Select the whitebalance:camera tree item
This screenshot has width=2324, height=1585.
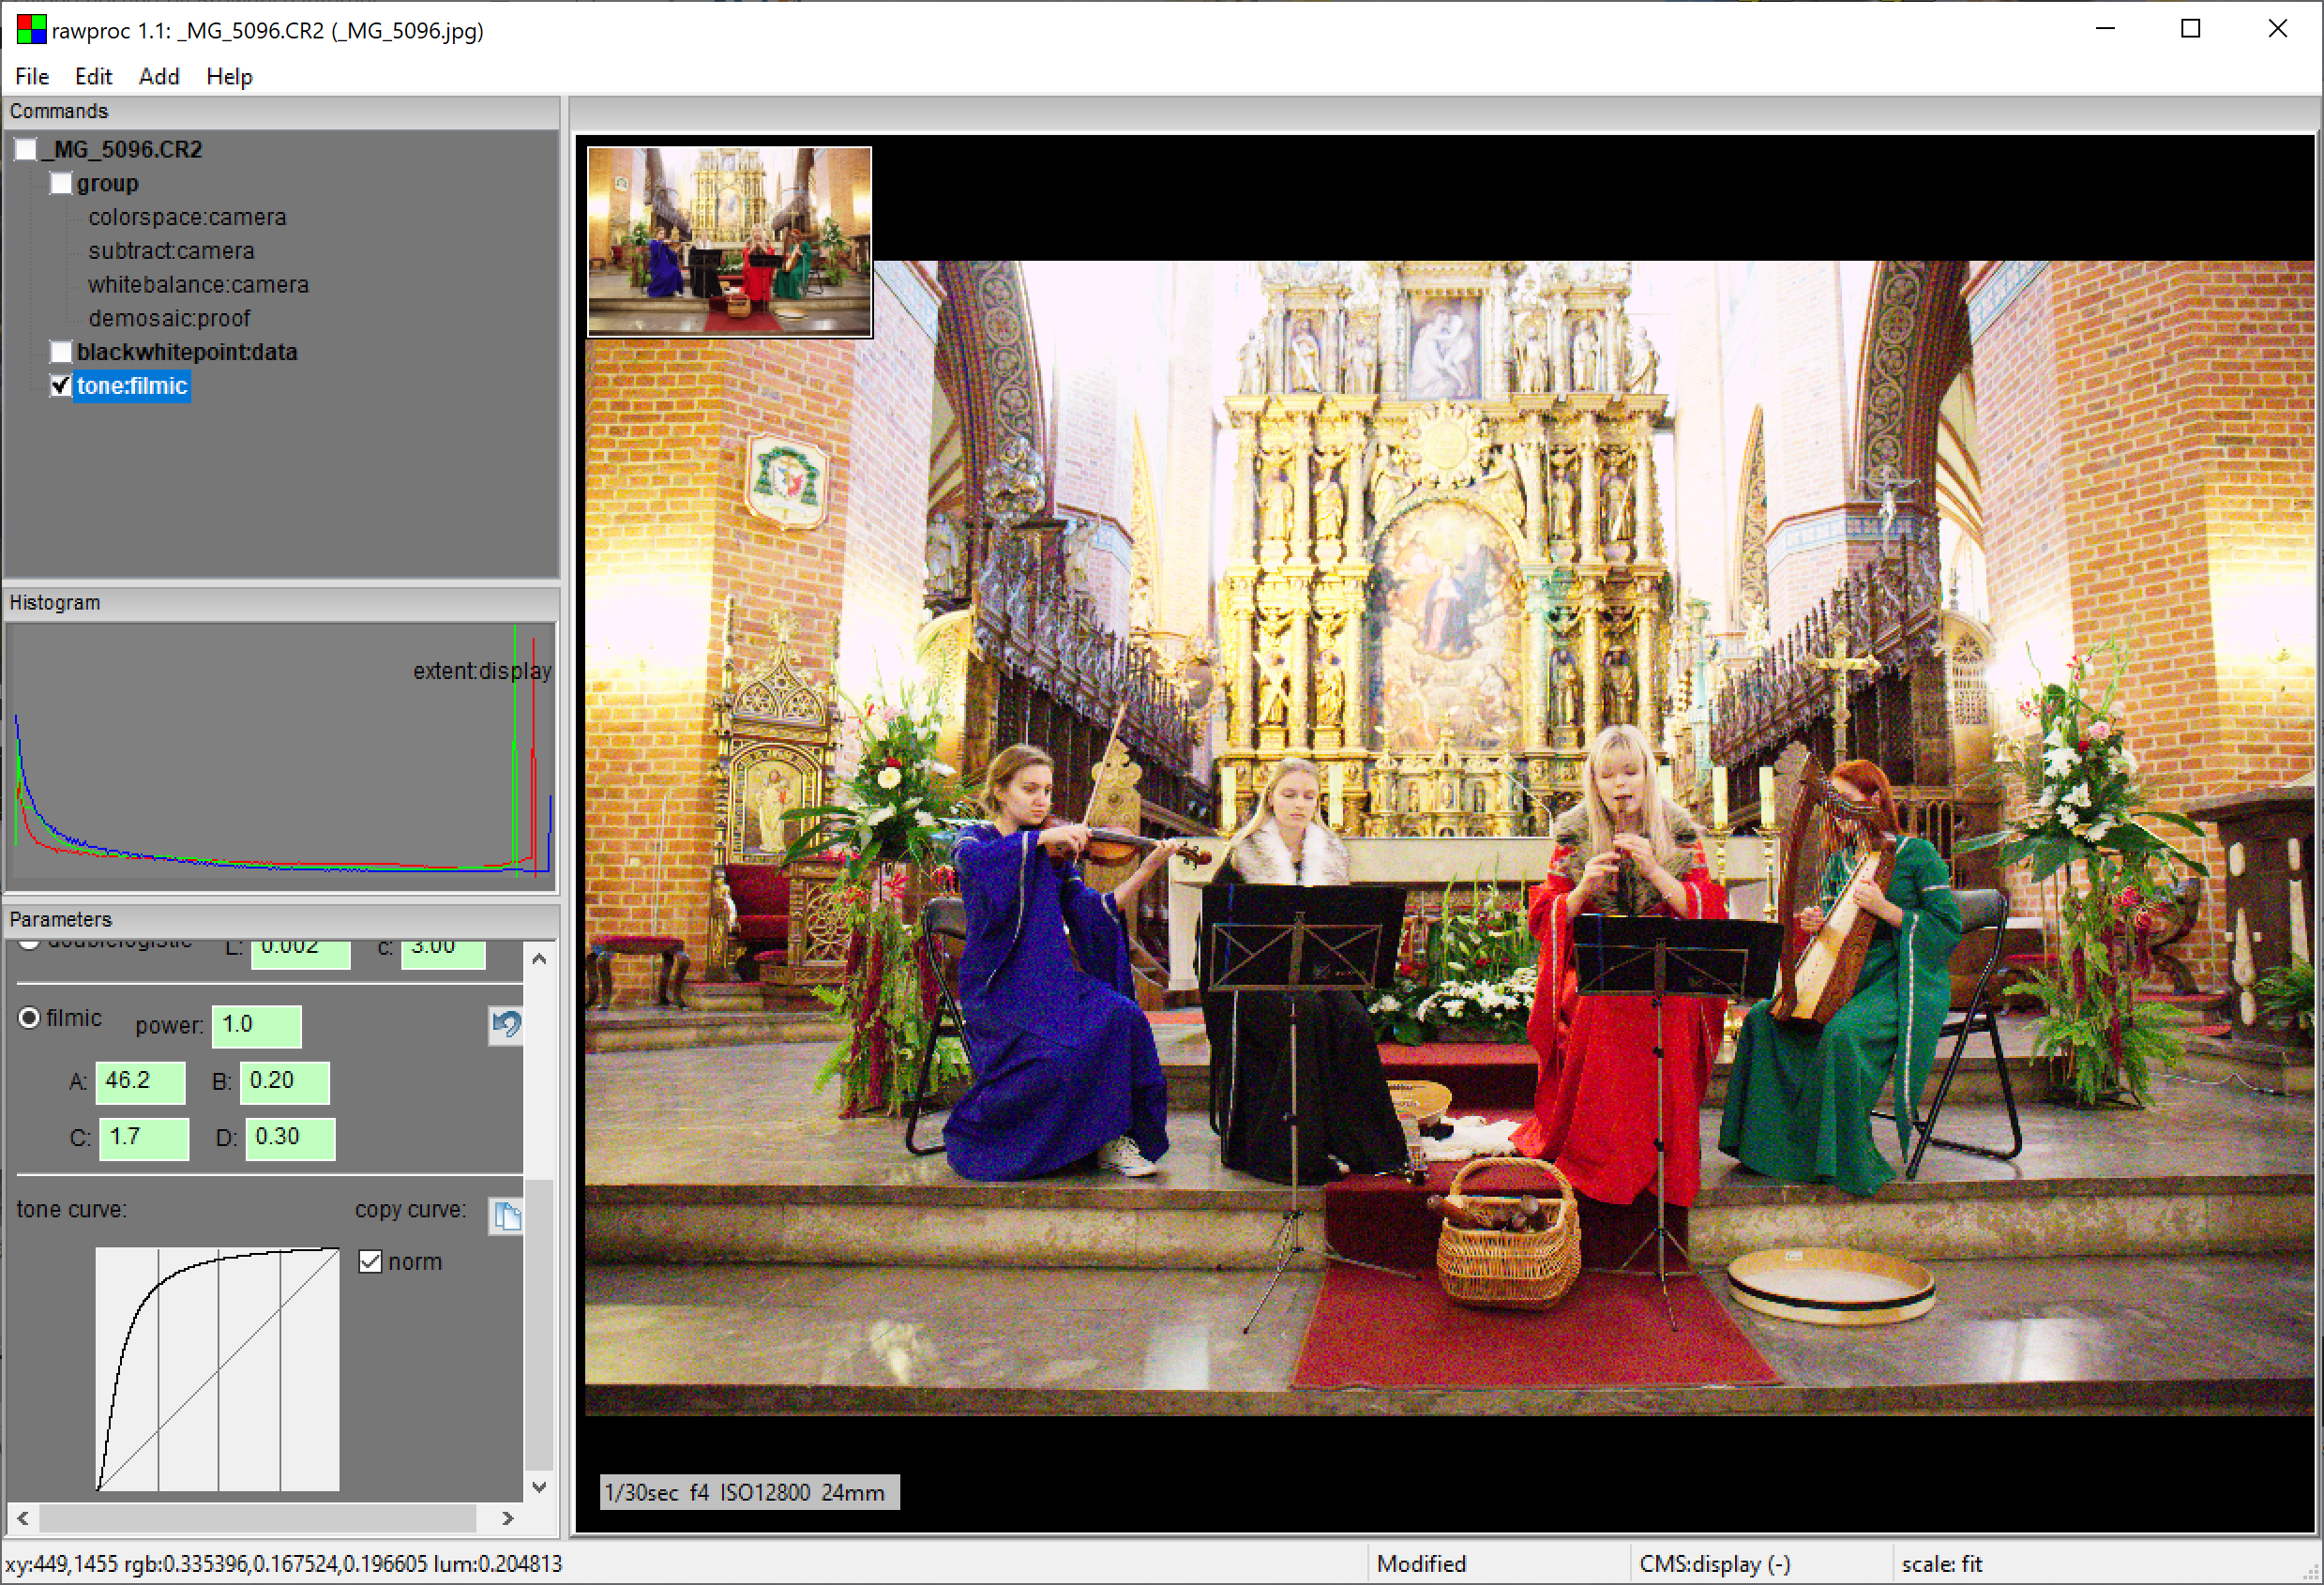(x=198, y=285)
